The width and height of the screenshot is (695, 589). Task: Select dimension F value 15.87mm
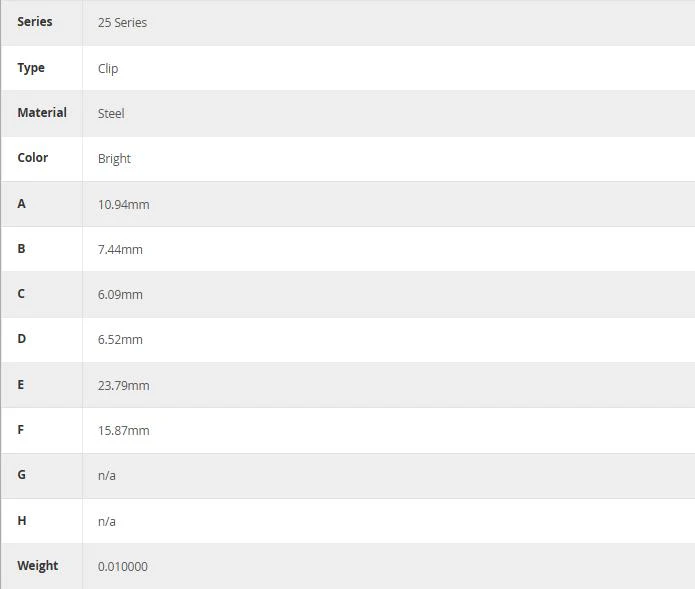coord(124,431)
